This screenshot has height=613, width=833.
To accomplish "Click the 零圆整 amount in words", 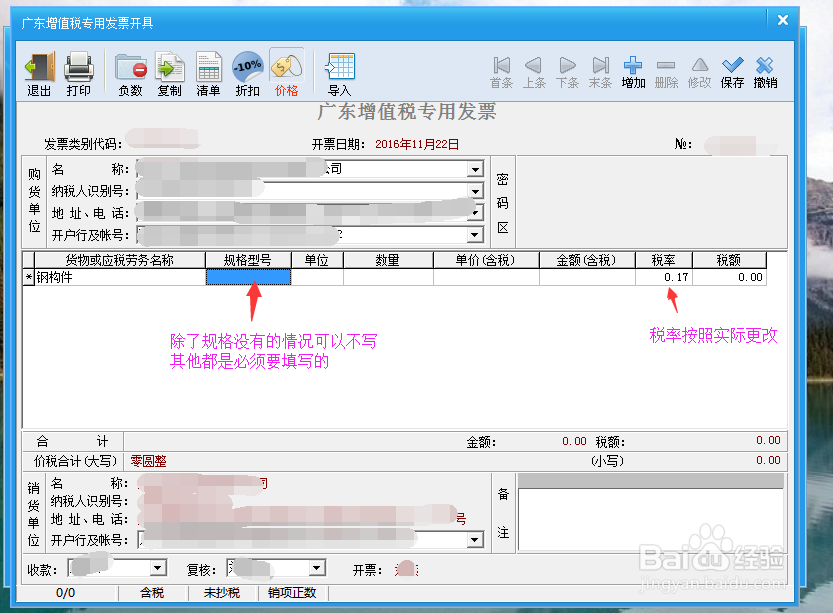I will (x=149, y=461).
